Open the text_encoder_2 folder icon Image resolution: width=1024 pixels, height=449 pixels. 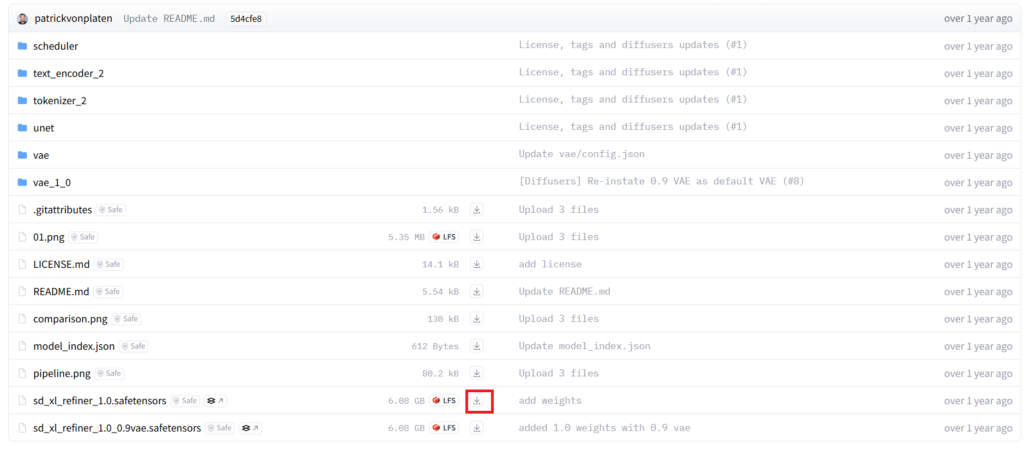[x=22, y=73]
